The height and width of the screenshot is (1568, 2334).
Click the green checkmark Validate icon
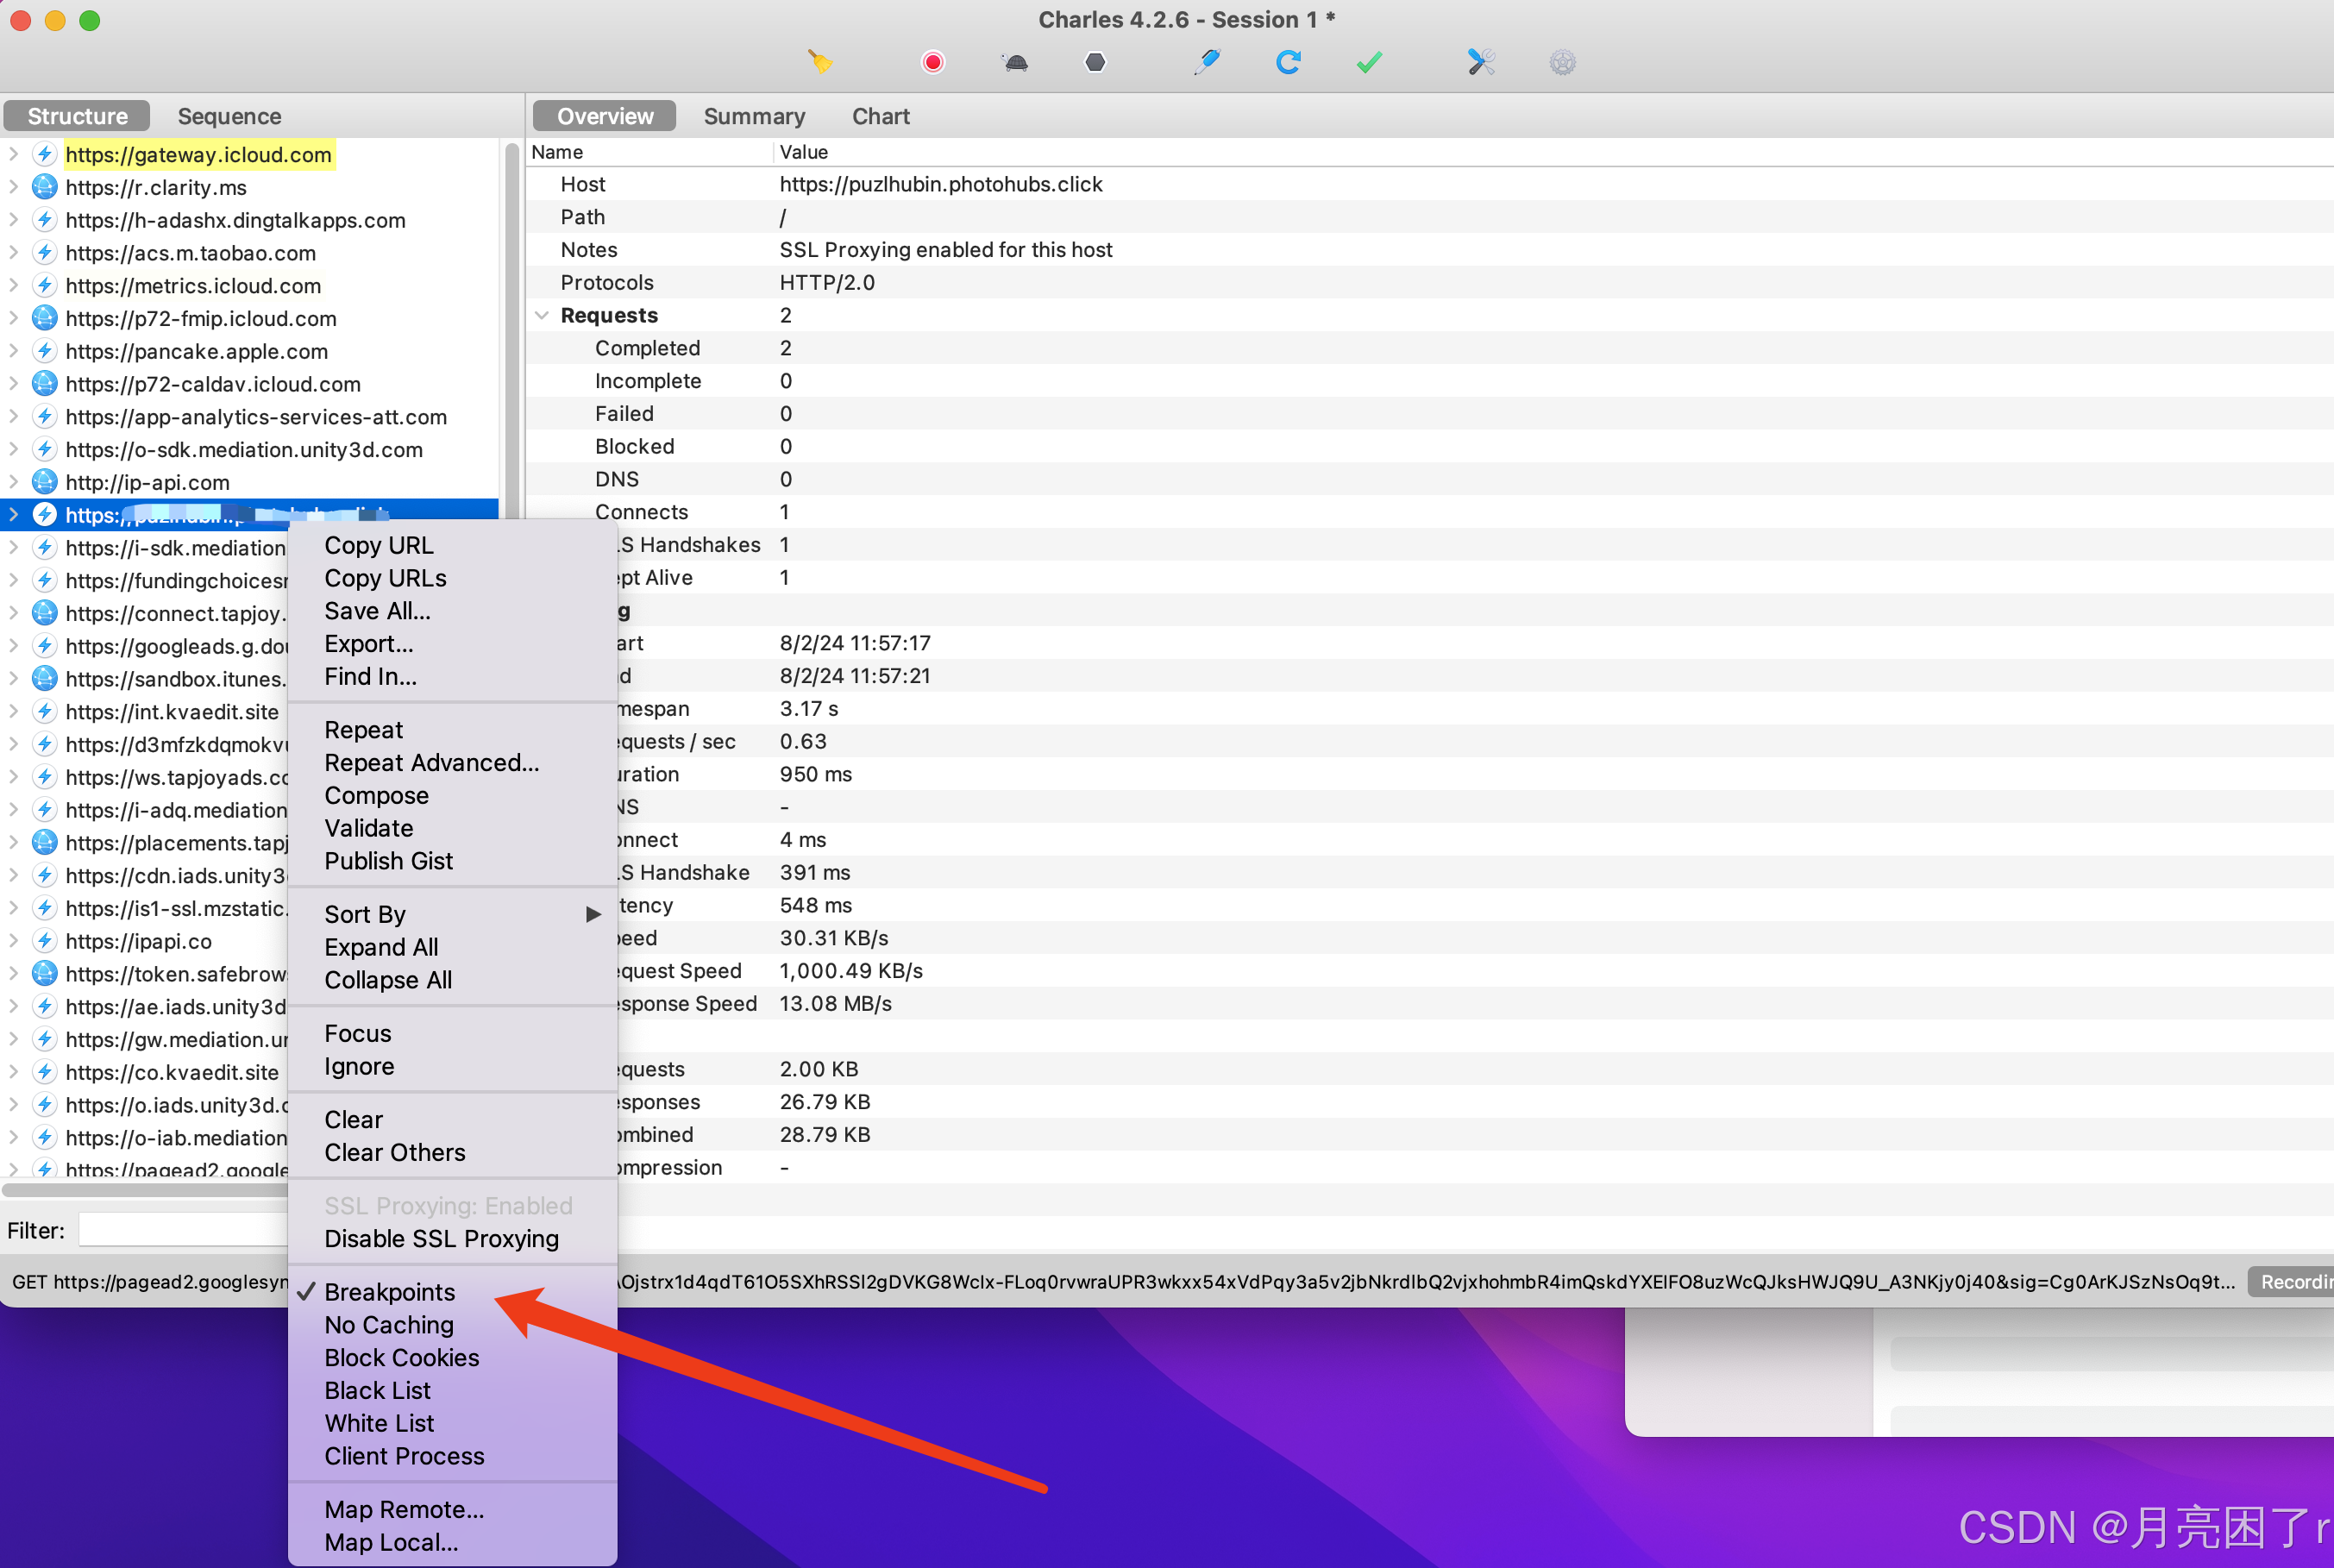[1369, 62]
